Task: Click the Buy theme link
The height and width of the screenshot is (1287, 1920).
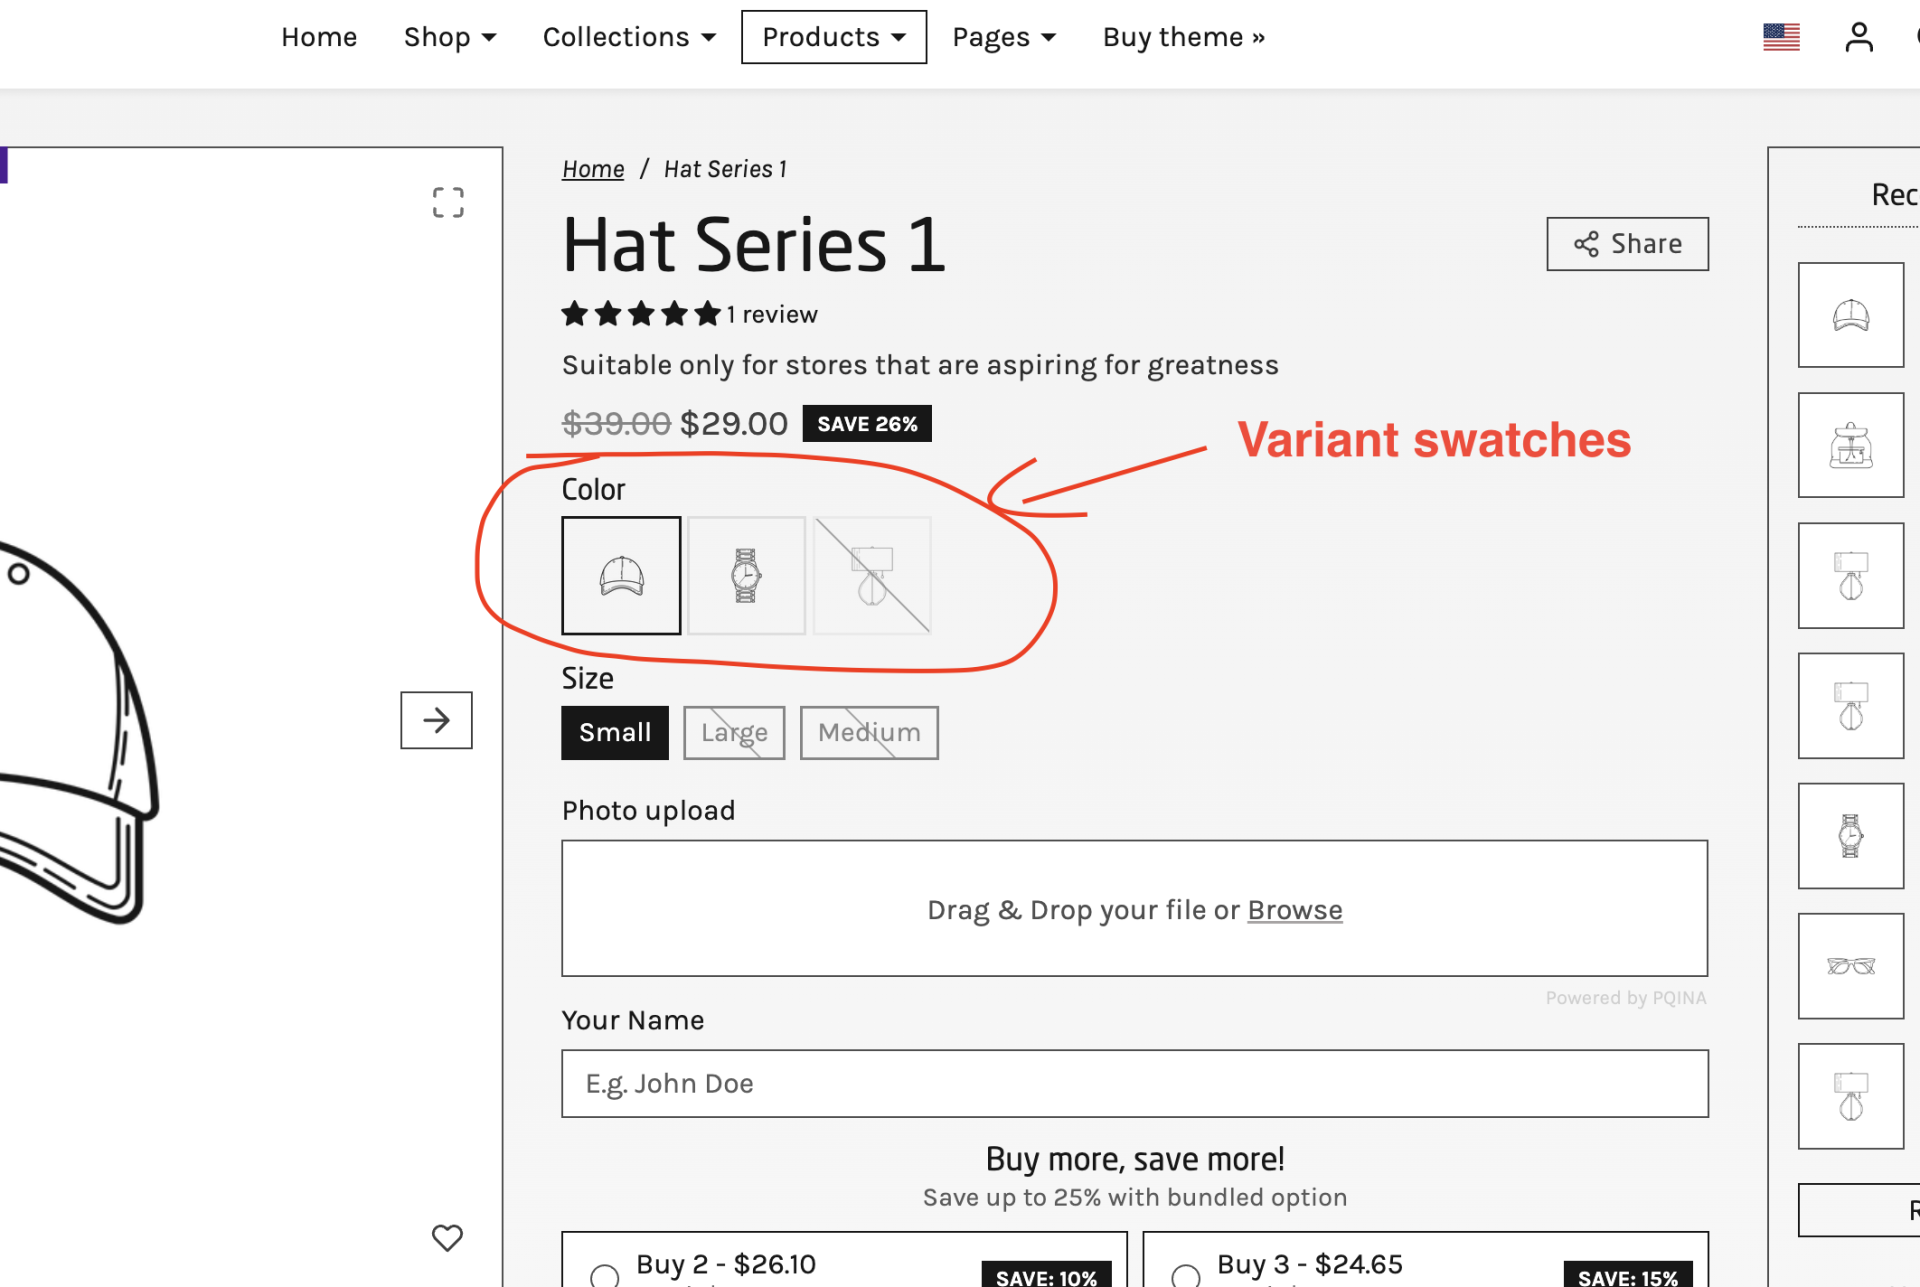Action: [1183, 37]
